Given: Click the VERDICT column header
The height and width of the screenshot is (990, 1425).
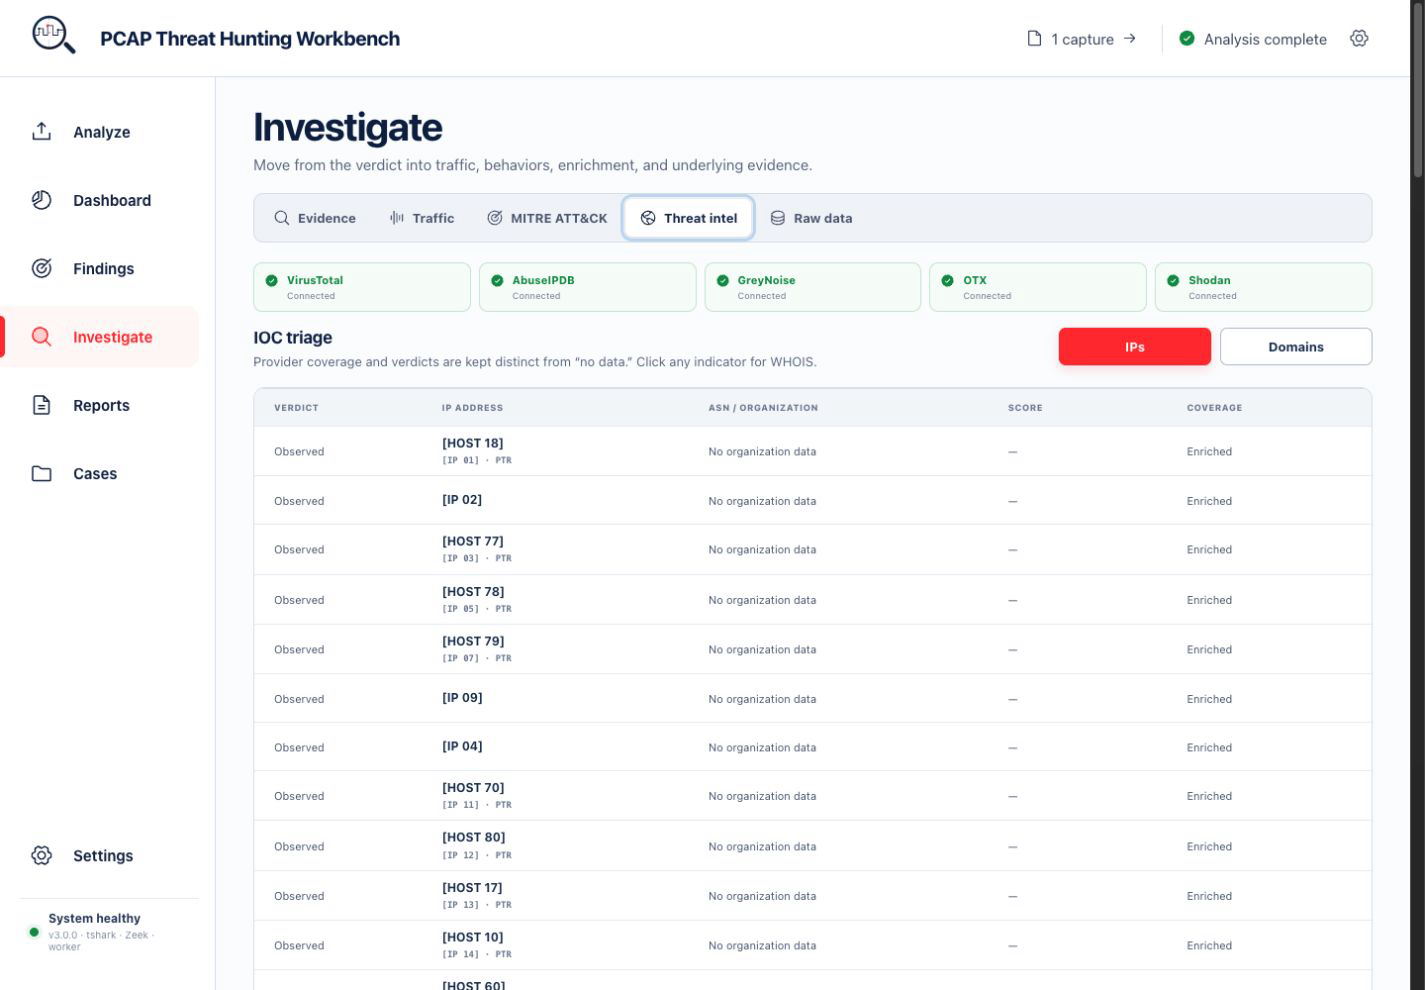Looking at the screenshot, I should [296, 408].
